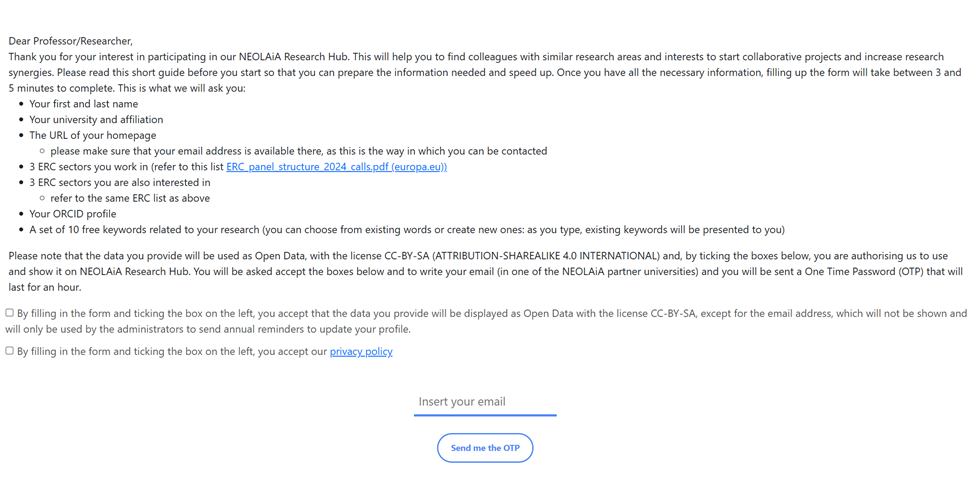
Task: Focus the Insert your email field
Action: click(x=485, y=402)
